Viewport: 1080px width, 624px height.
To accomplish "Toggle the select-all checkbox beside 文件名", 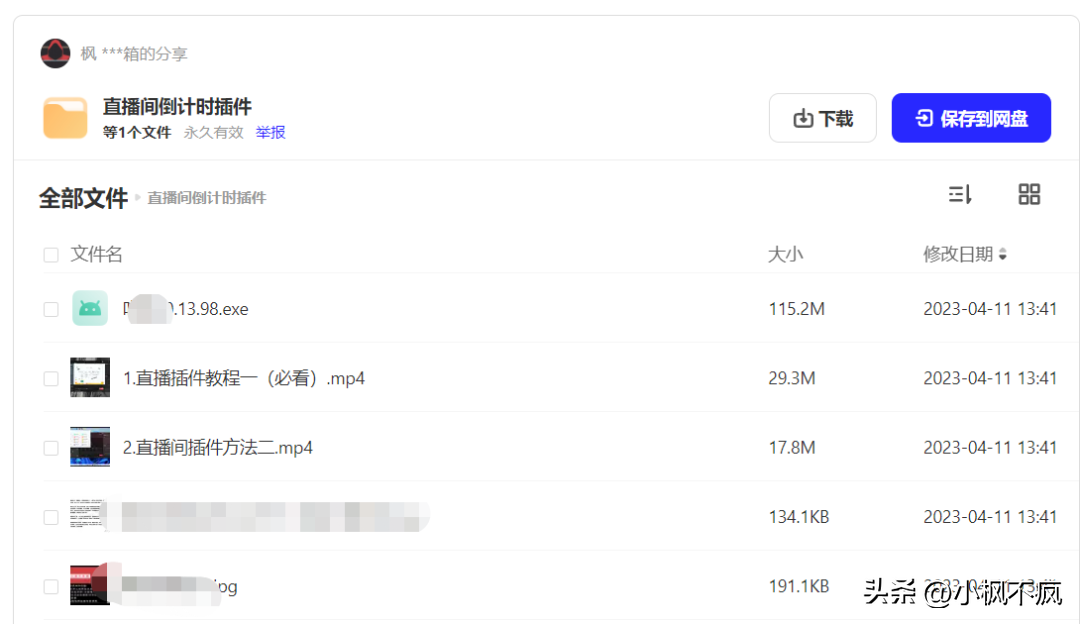I will [51, 255].
